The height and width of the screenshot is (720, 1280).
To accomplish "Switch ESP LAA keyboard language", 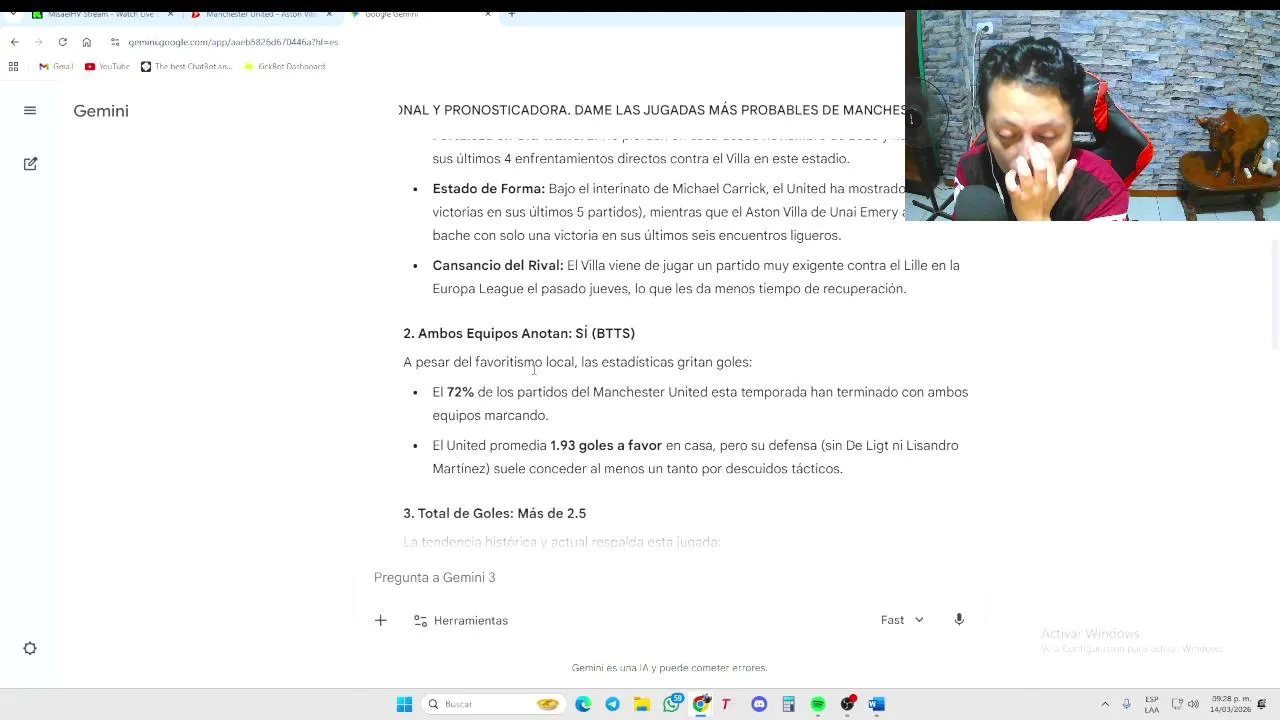I will click(1152, 704).
